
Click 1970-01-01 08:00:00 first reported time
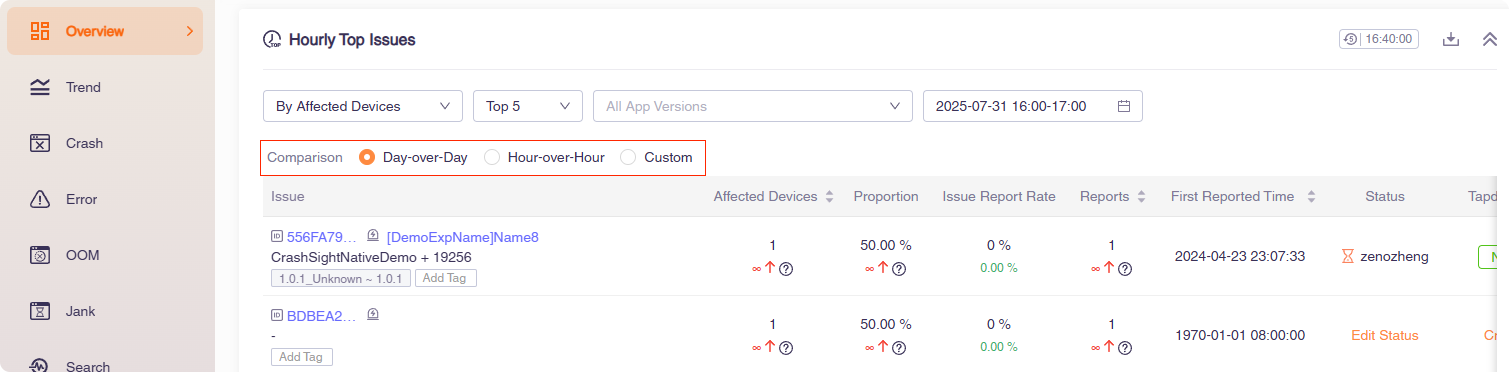tap(1240, 335)
